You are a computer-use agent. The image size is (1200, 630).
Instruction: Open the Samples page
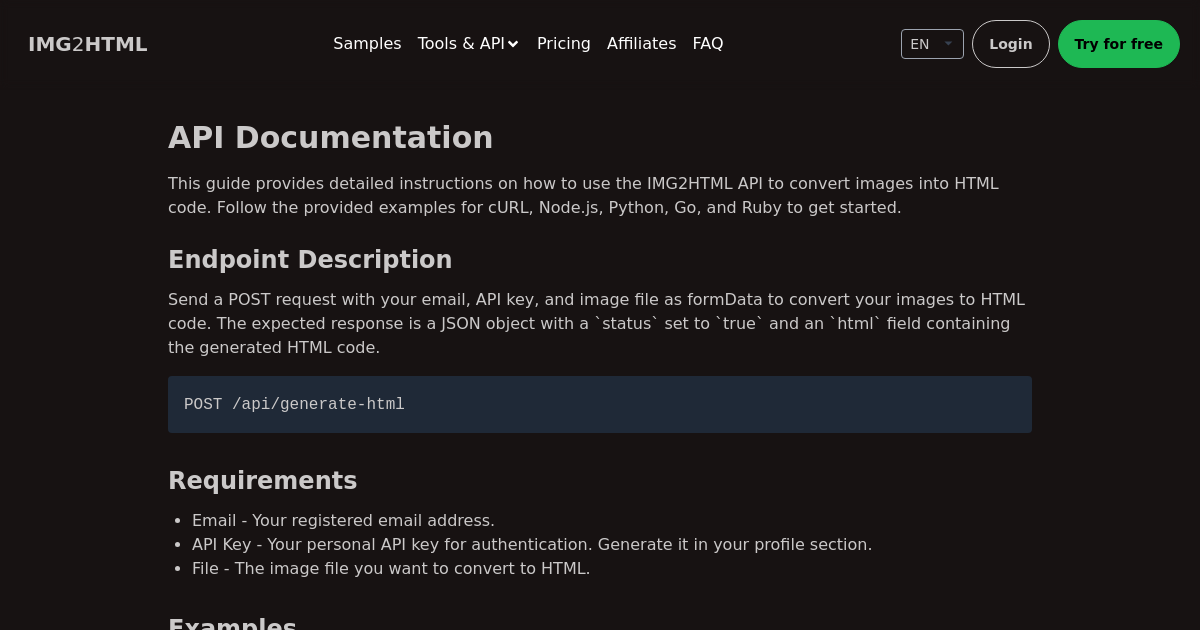367,44
